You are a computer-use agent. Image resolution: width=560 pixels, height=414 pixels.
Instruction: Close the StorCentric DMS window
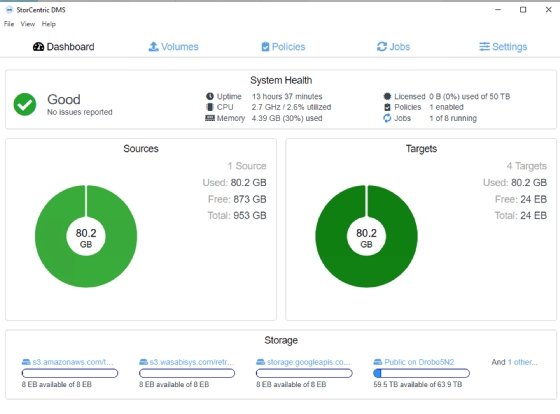[549, 10]
